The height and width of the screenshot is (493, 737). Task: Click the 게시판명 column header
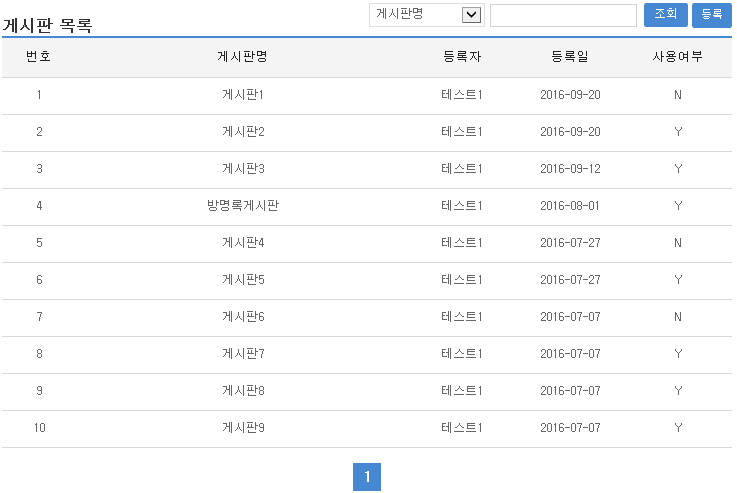click(x=242, y=57)
